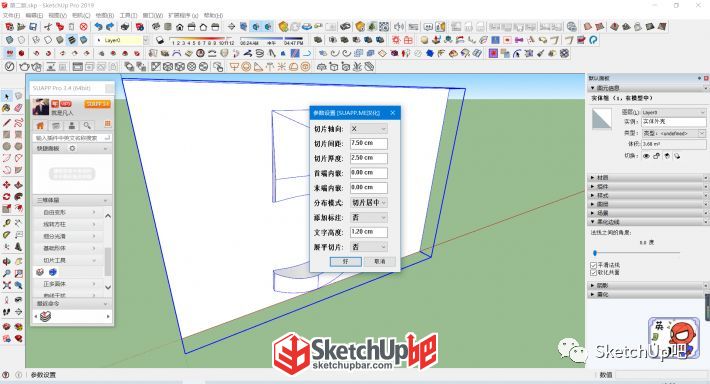Open the 分布模式 dropdown
Viewport: 710px width, 384px height.
[x=369, y=203]
